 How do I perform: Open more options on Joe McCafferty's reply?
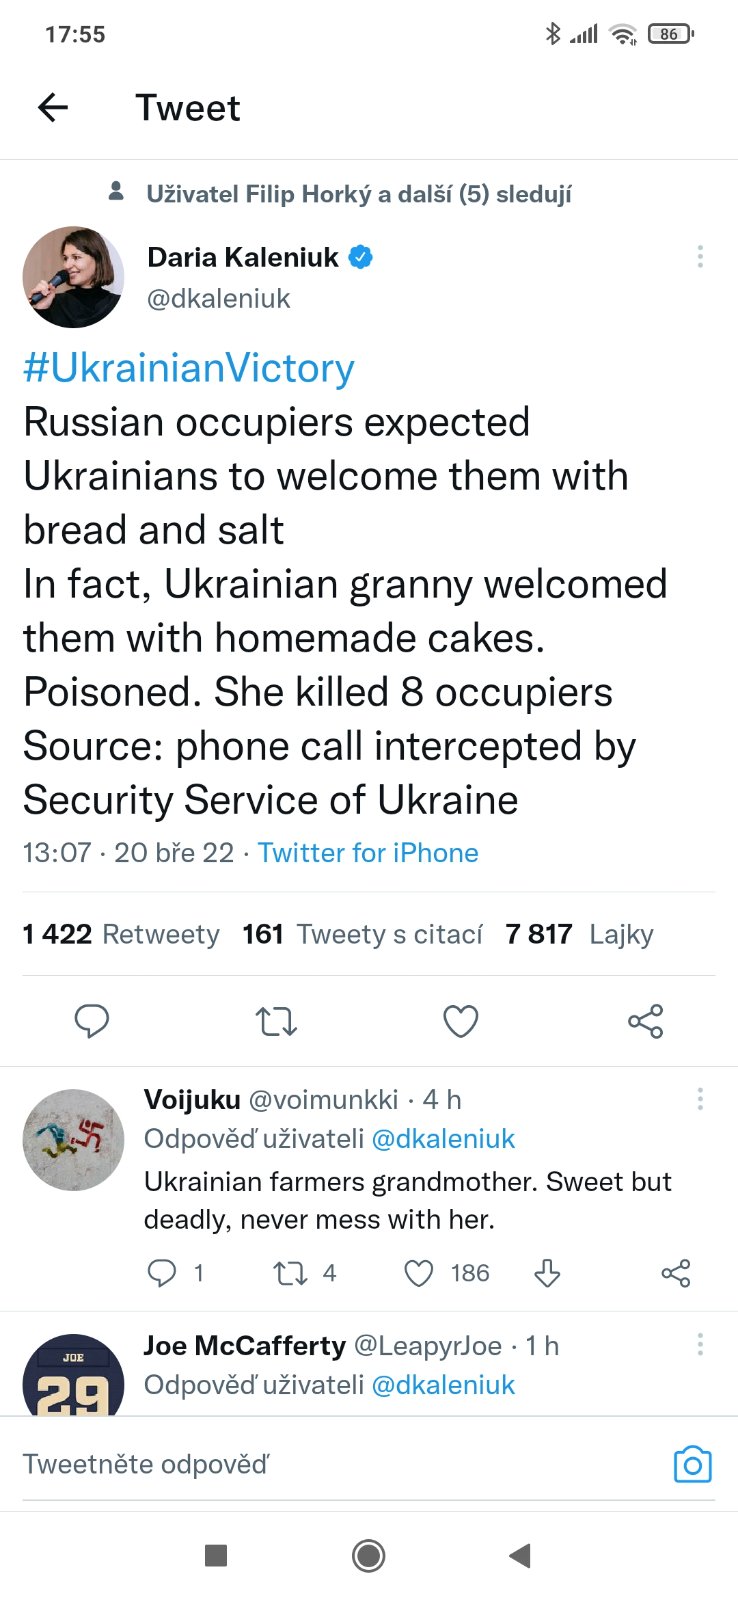point(700,1344)
